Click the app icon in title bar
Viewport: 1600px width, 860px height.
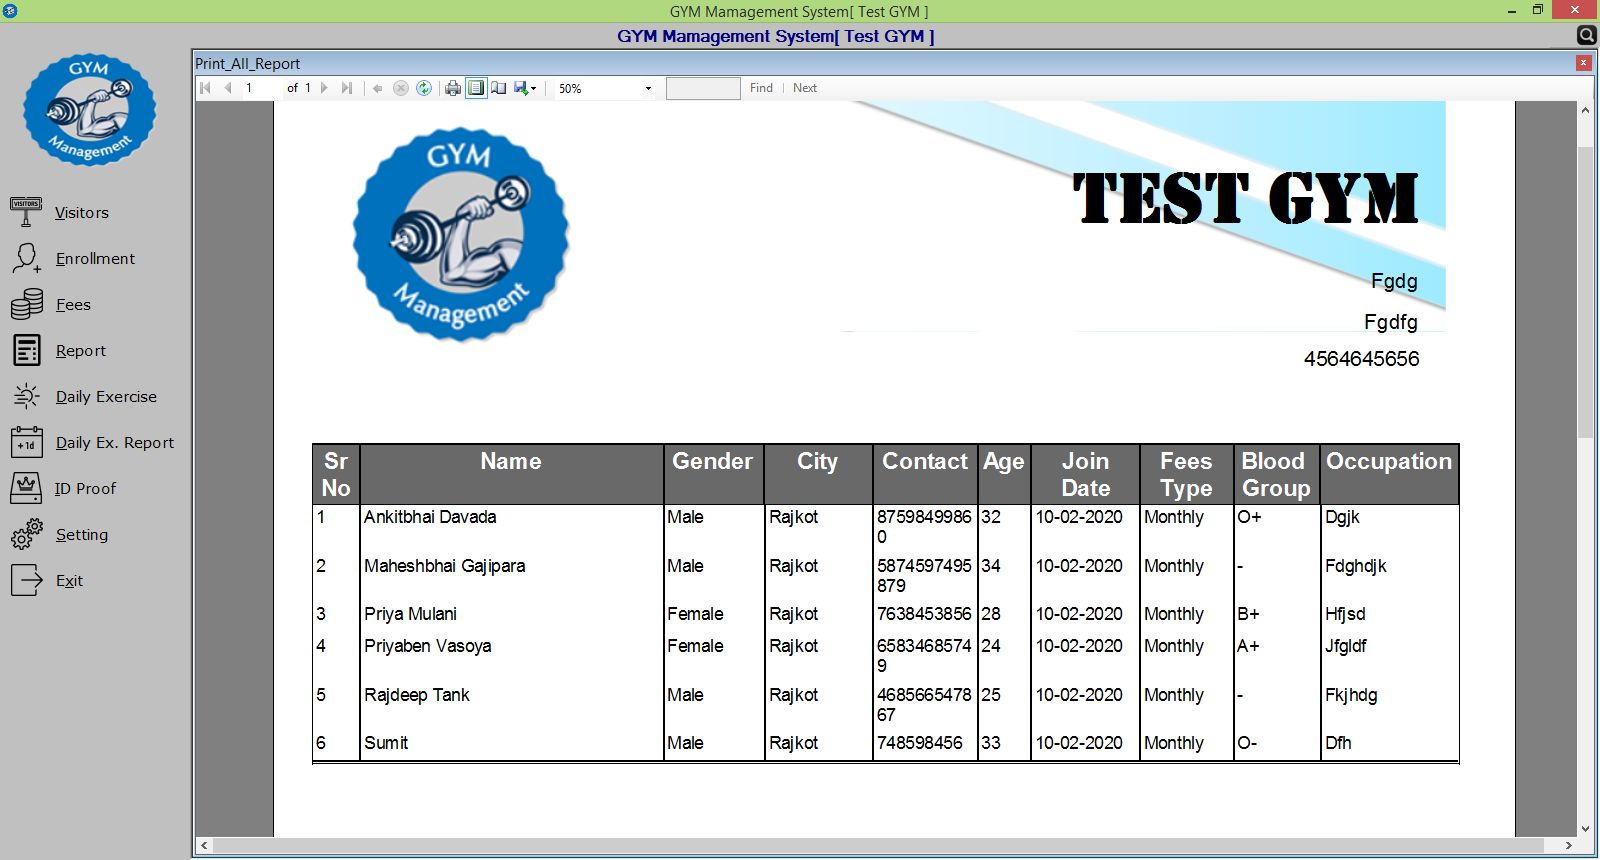pyautogui.click(x=10, y=11)
